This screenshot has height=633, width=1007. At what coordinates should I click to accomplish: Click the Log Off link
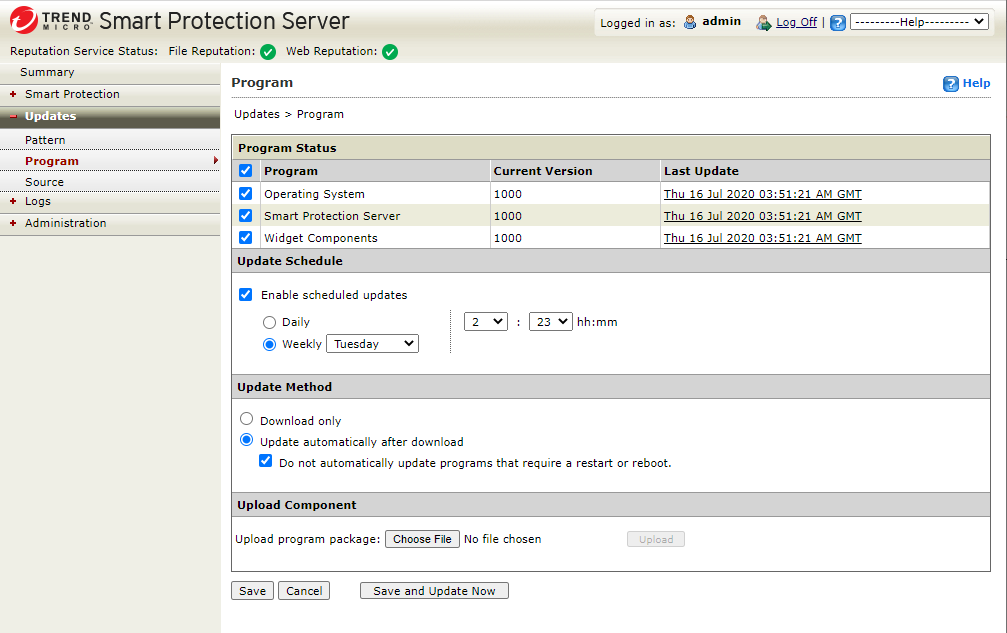click(x=796, y=22)
